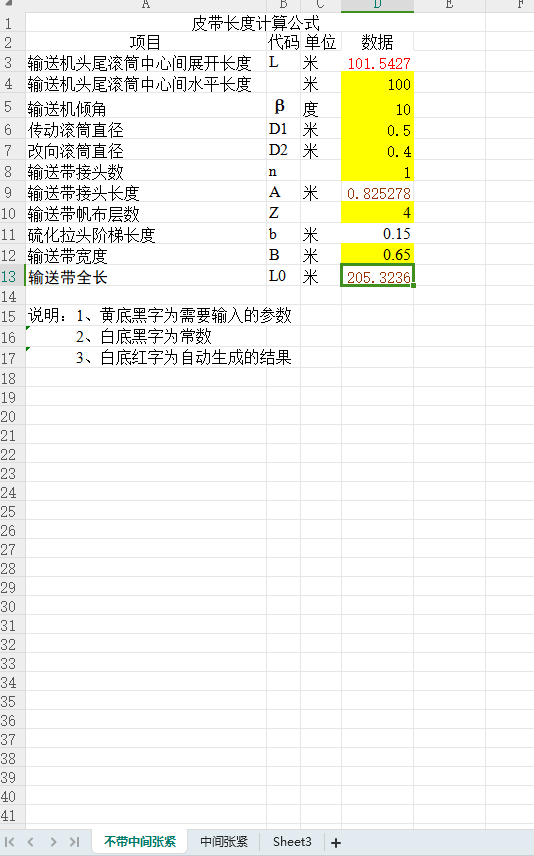Select cell 改向滚筒直径
The width and height of the screenshot is (534, 856).
pos(146,150)
